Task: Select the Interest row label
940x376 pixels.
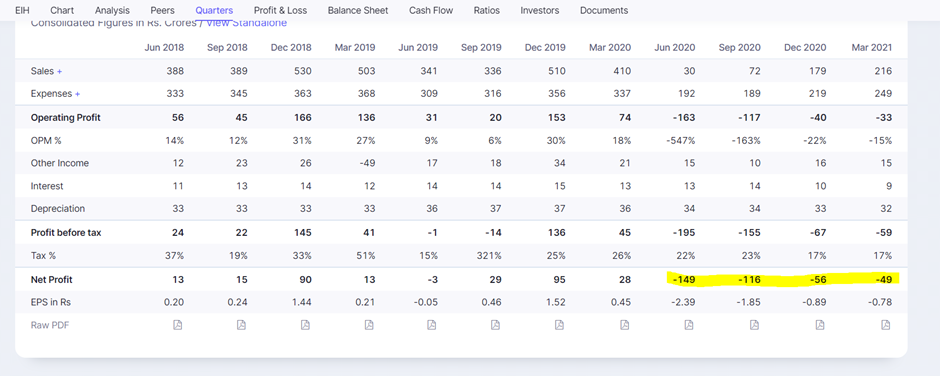Action: (47, 186)
